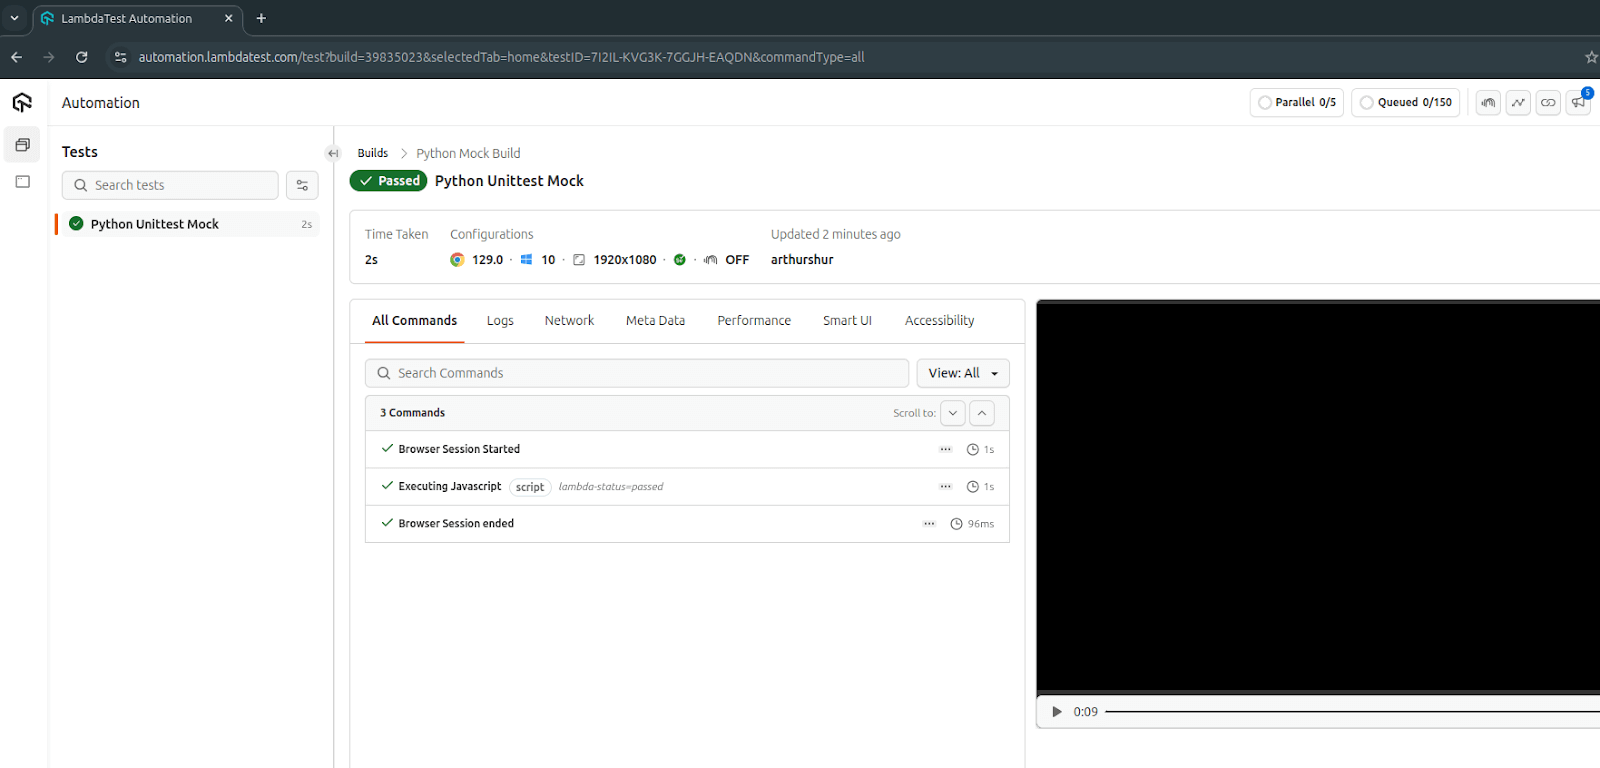Image resolution: width=1600 pixels, height=768 pixels.
Task: Click the link icon in the top toolbar
Action: pos(1548,103)
